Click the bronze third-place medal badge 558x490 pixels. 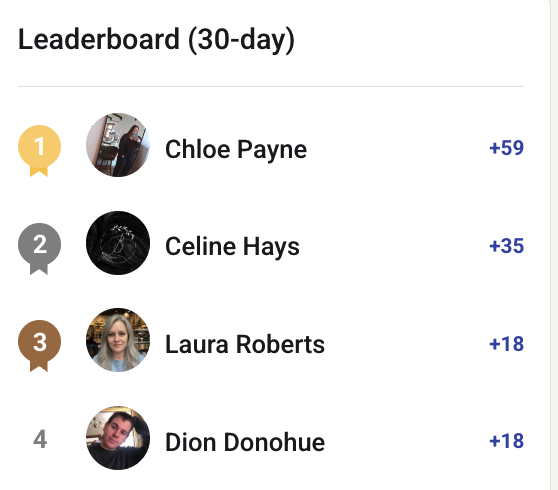(x=39, y=346)
